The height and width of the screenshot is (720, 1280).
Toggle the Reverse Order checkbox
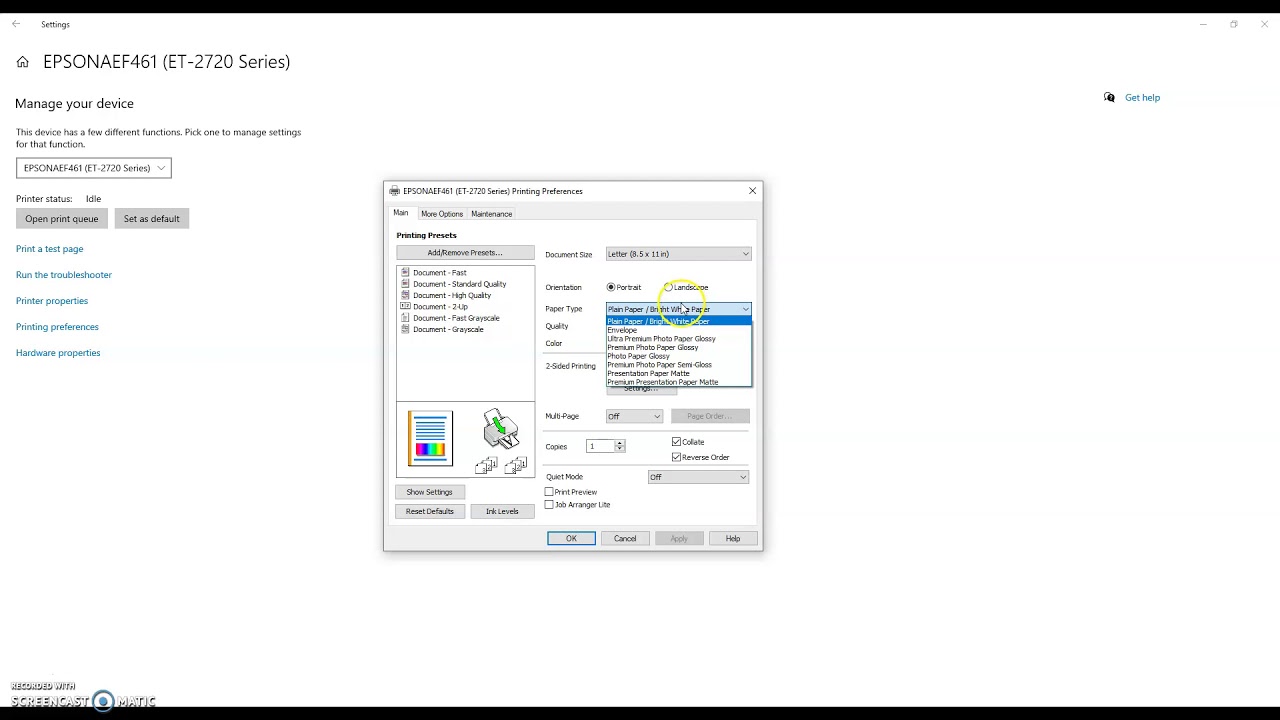(x=677, y=457)
